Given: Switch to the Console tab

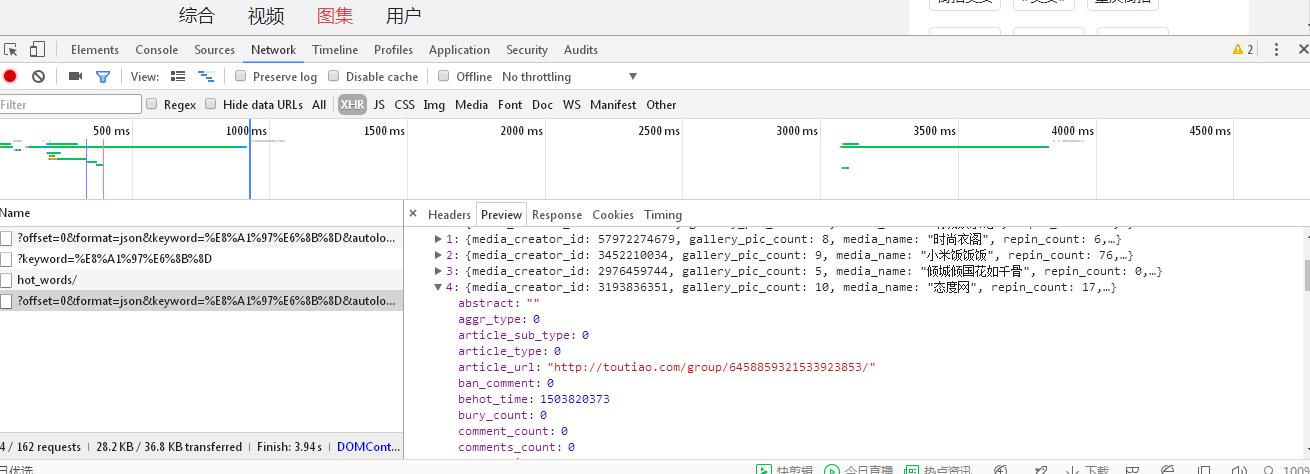Looking at the screenshot, I should pyautogui.click(x=157, y=49).
